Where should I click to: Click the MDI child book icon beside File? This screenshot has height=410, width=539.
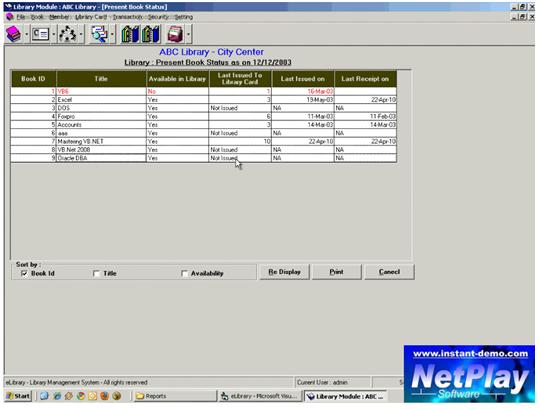pos(10,17)
